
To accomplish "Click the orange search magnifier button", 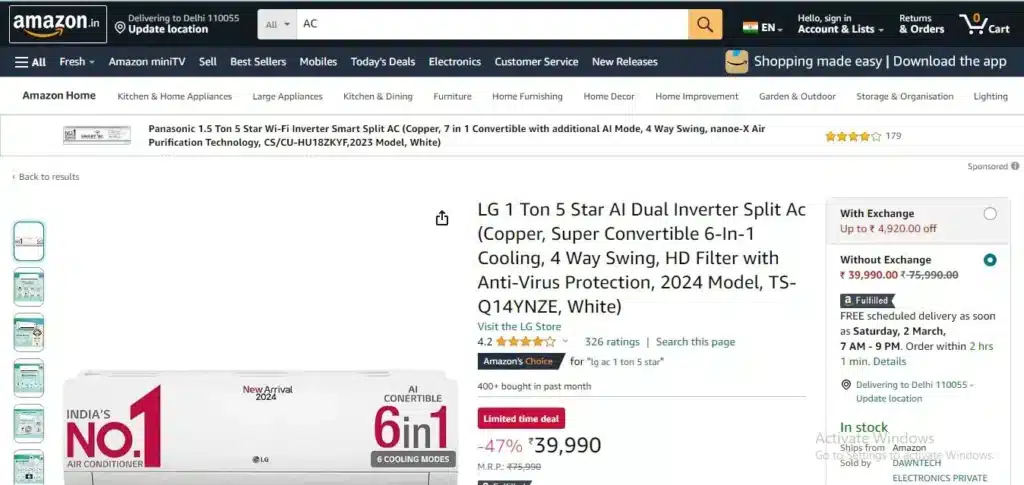I will point(705,24).
